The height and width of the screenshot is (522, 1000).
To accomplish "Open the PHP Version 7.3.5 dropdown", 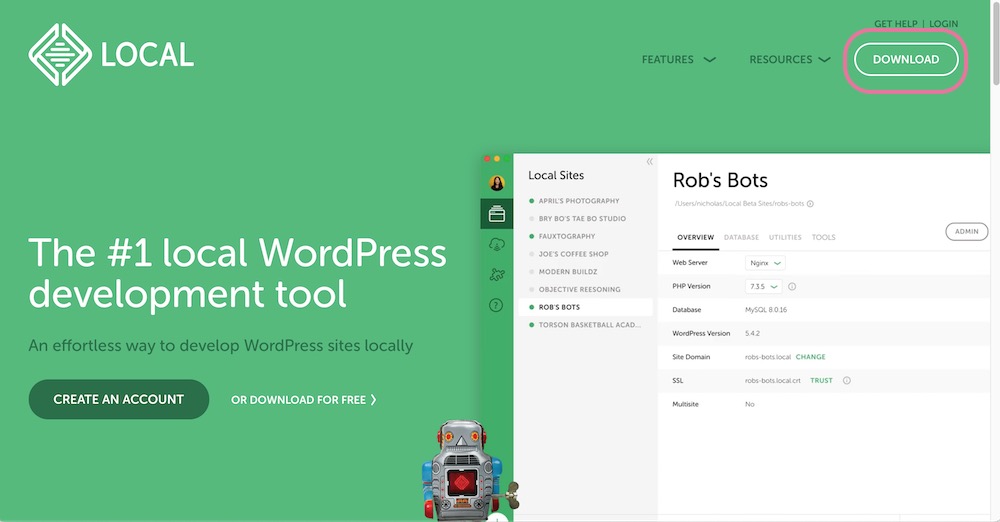I will point(763,287).
